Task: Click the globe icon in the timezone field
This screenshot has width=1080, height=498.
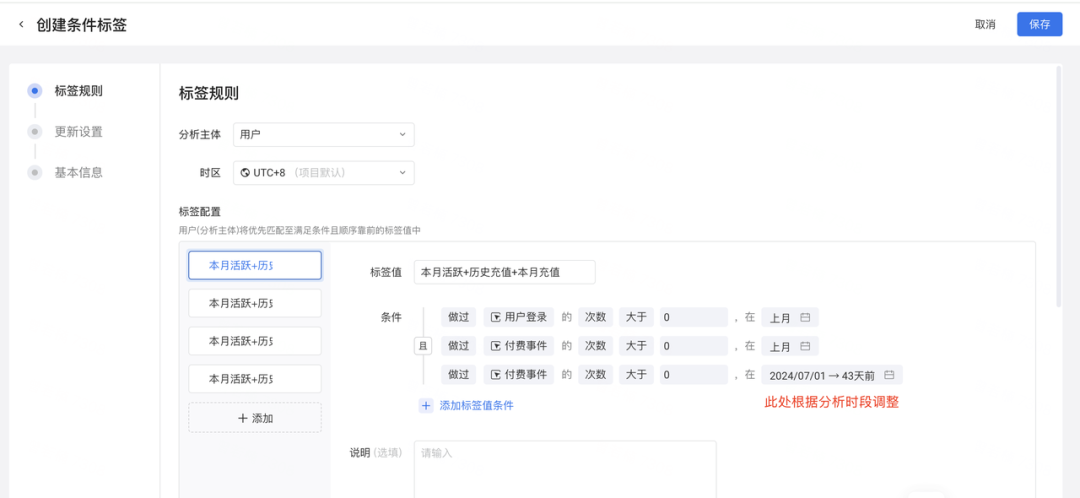Action: 245,173
